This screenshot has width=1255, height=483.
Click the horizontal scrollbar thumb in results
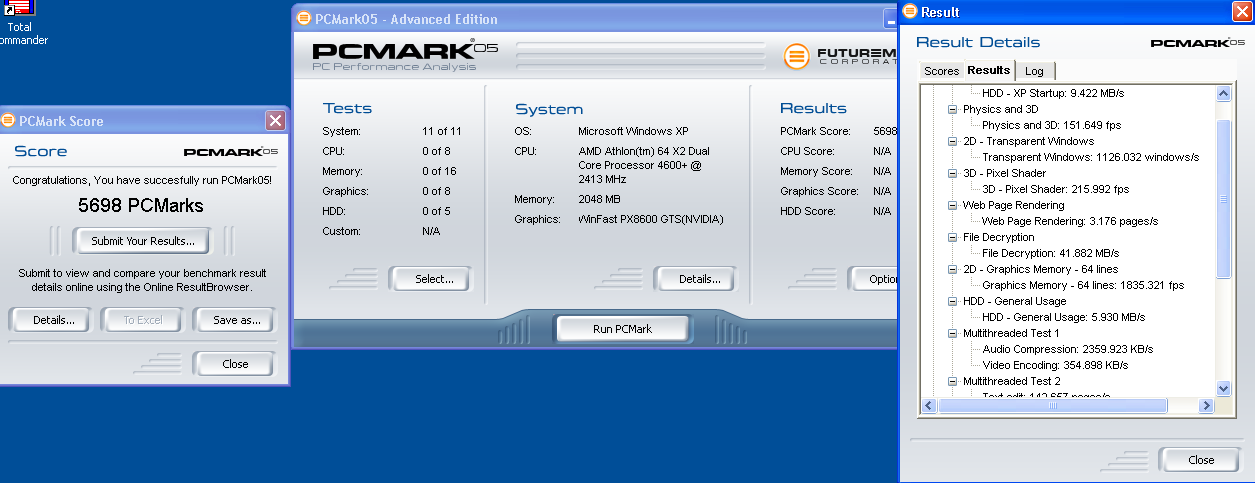(x=1051, y=405)
